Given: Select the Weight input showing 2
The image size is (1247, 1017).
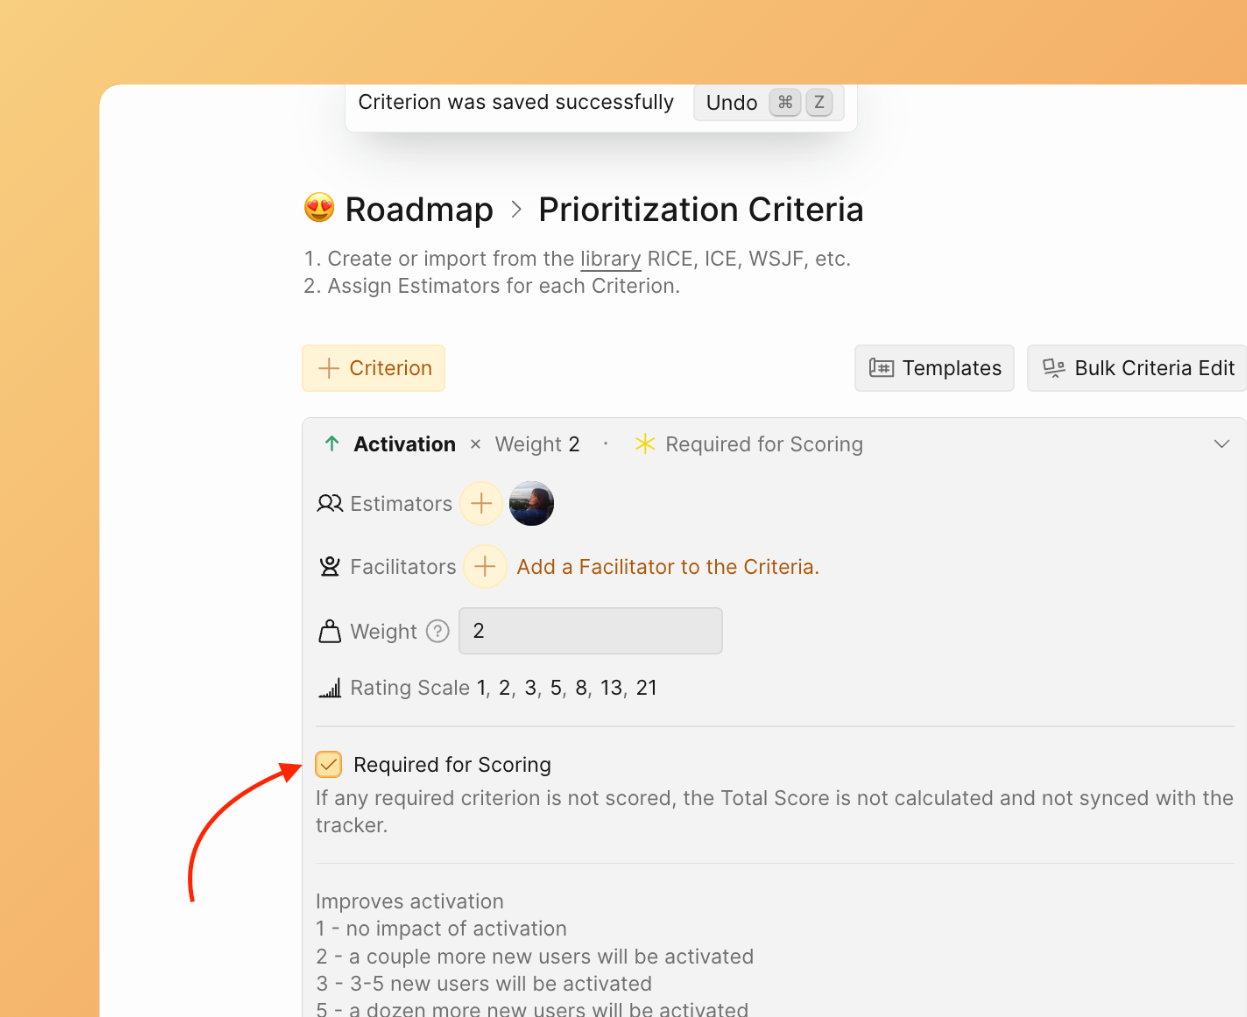Looking at the screenshot, I should 590,631.
